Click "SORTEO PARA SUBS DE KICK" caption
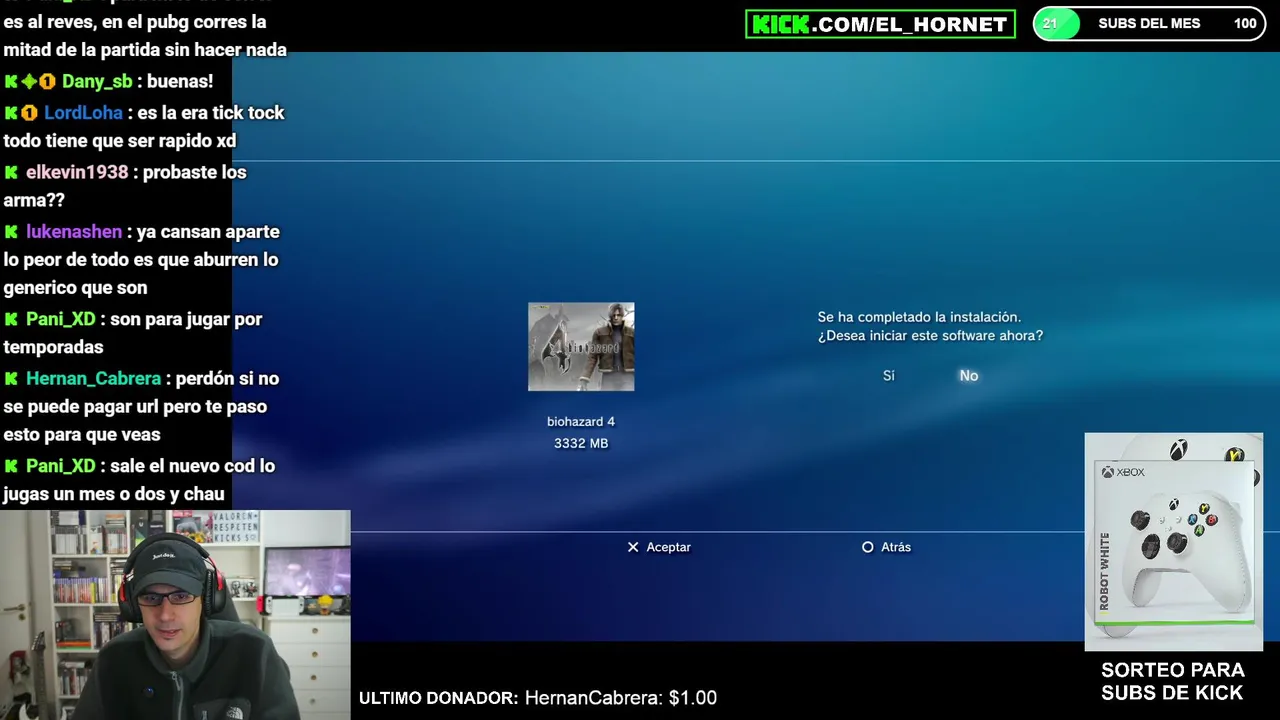The width and height of the screenshot is (1280, 720). [x=1172, y=681]
